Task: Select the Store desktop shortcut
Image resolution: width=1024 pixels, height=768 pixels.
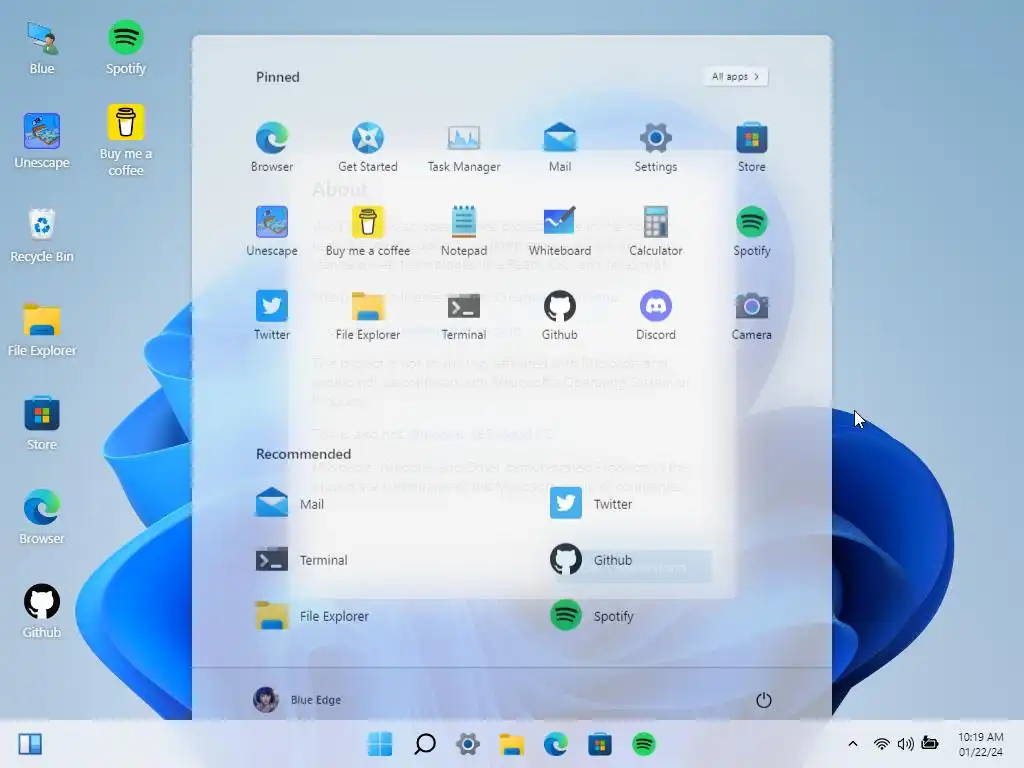Action: pyautogui.click(x=42, y=423)
